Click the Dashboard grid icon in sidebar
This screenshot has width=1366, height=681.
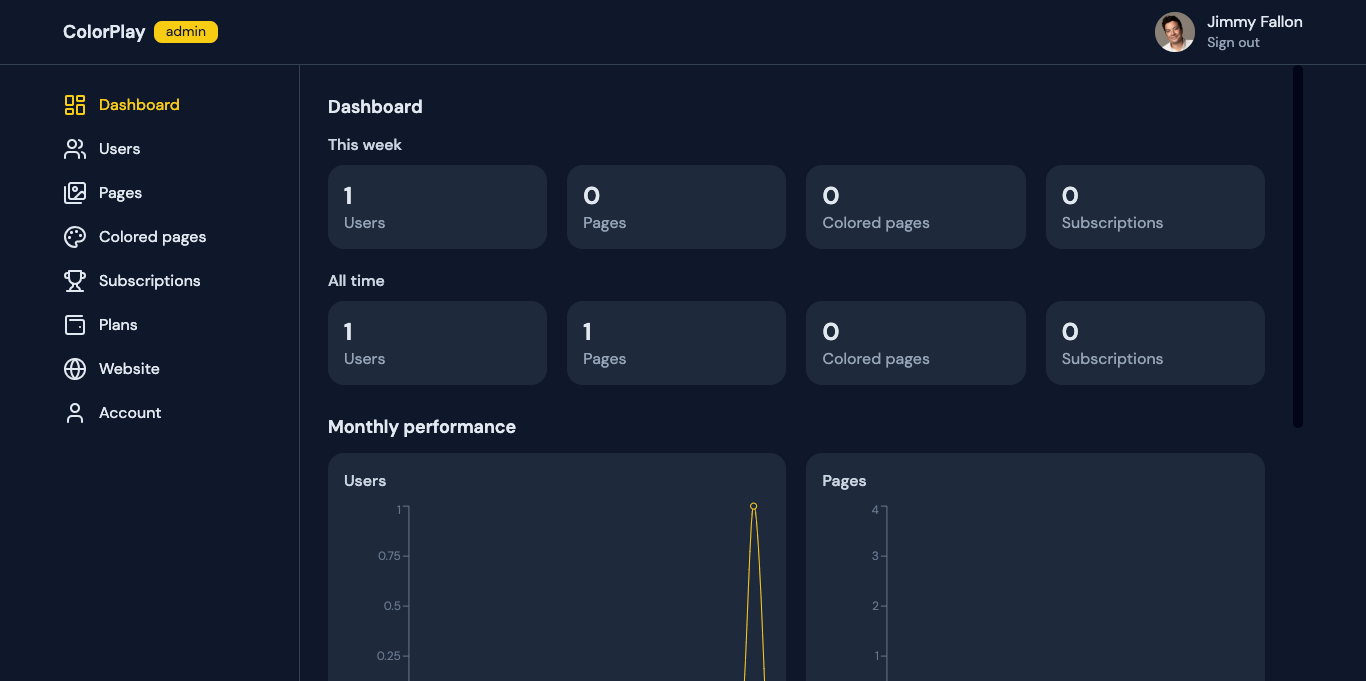click(x=75, y=105)
